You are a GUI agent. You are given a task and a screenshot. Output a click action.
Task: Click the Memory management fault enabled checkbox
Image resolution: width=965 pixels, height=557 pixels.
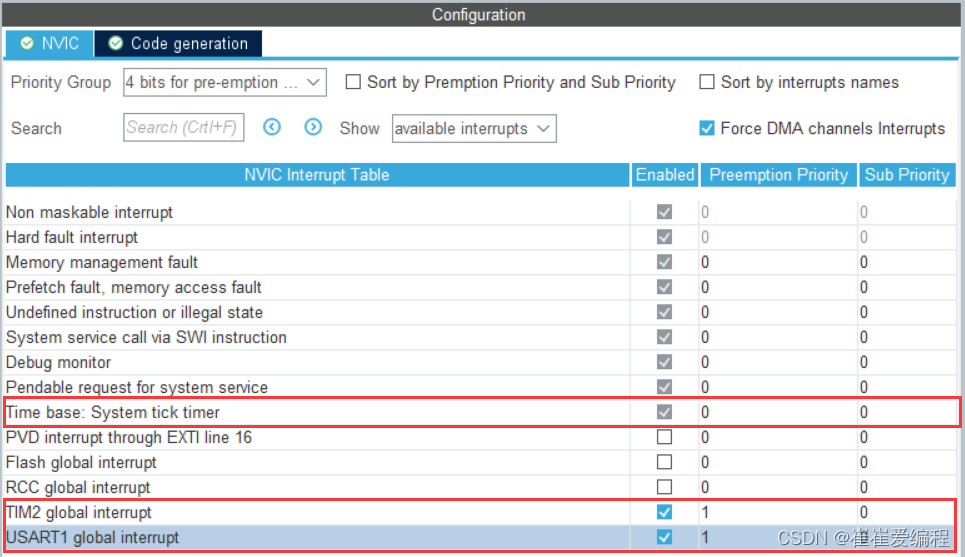664,262
